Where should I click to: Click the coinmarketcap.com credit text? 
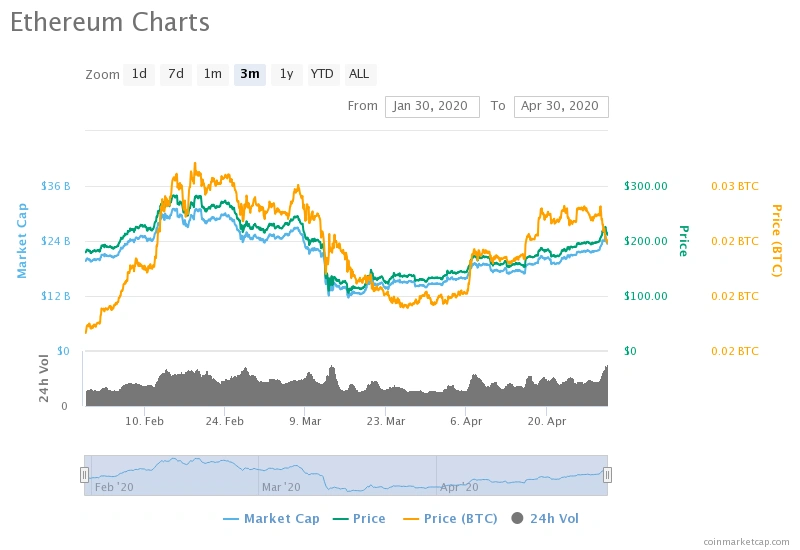(x=746, y=542)
